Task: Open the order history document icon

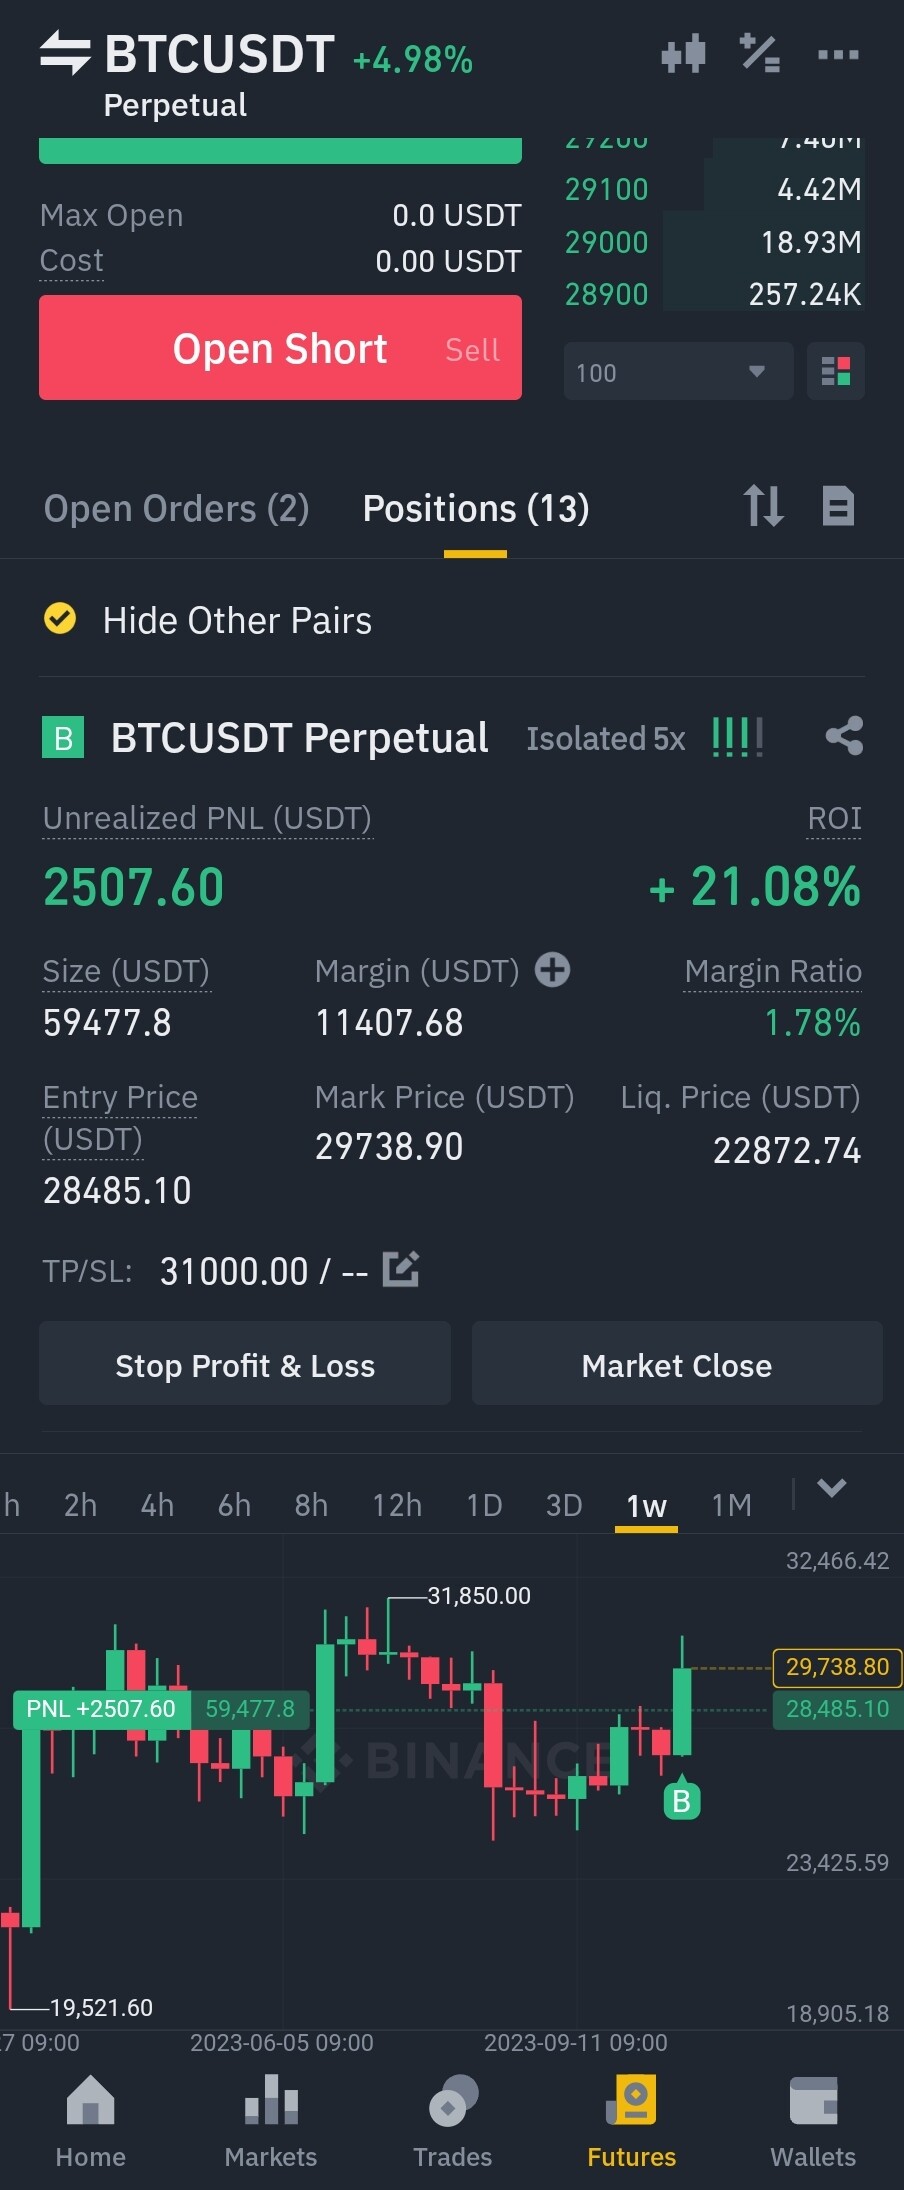Action: (838, 506)
